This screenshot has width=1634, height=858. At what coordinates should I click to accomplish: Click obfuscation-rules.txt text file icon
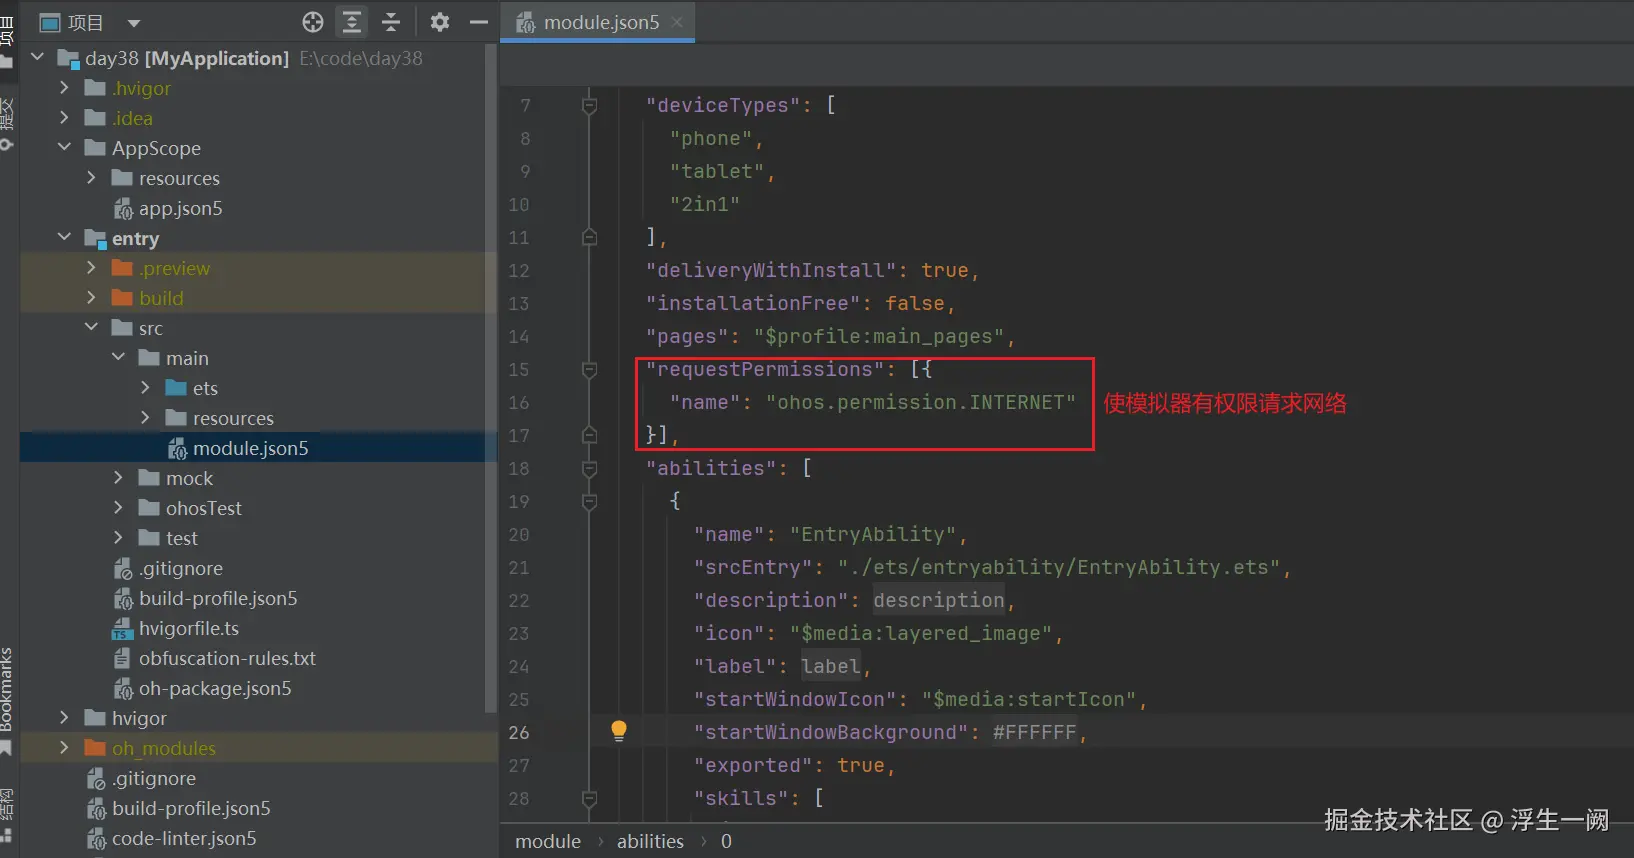pyautogui.click(x=122, y=658)
